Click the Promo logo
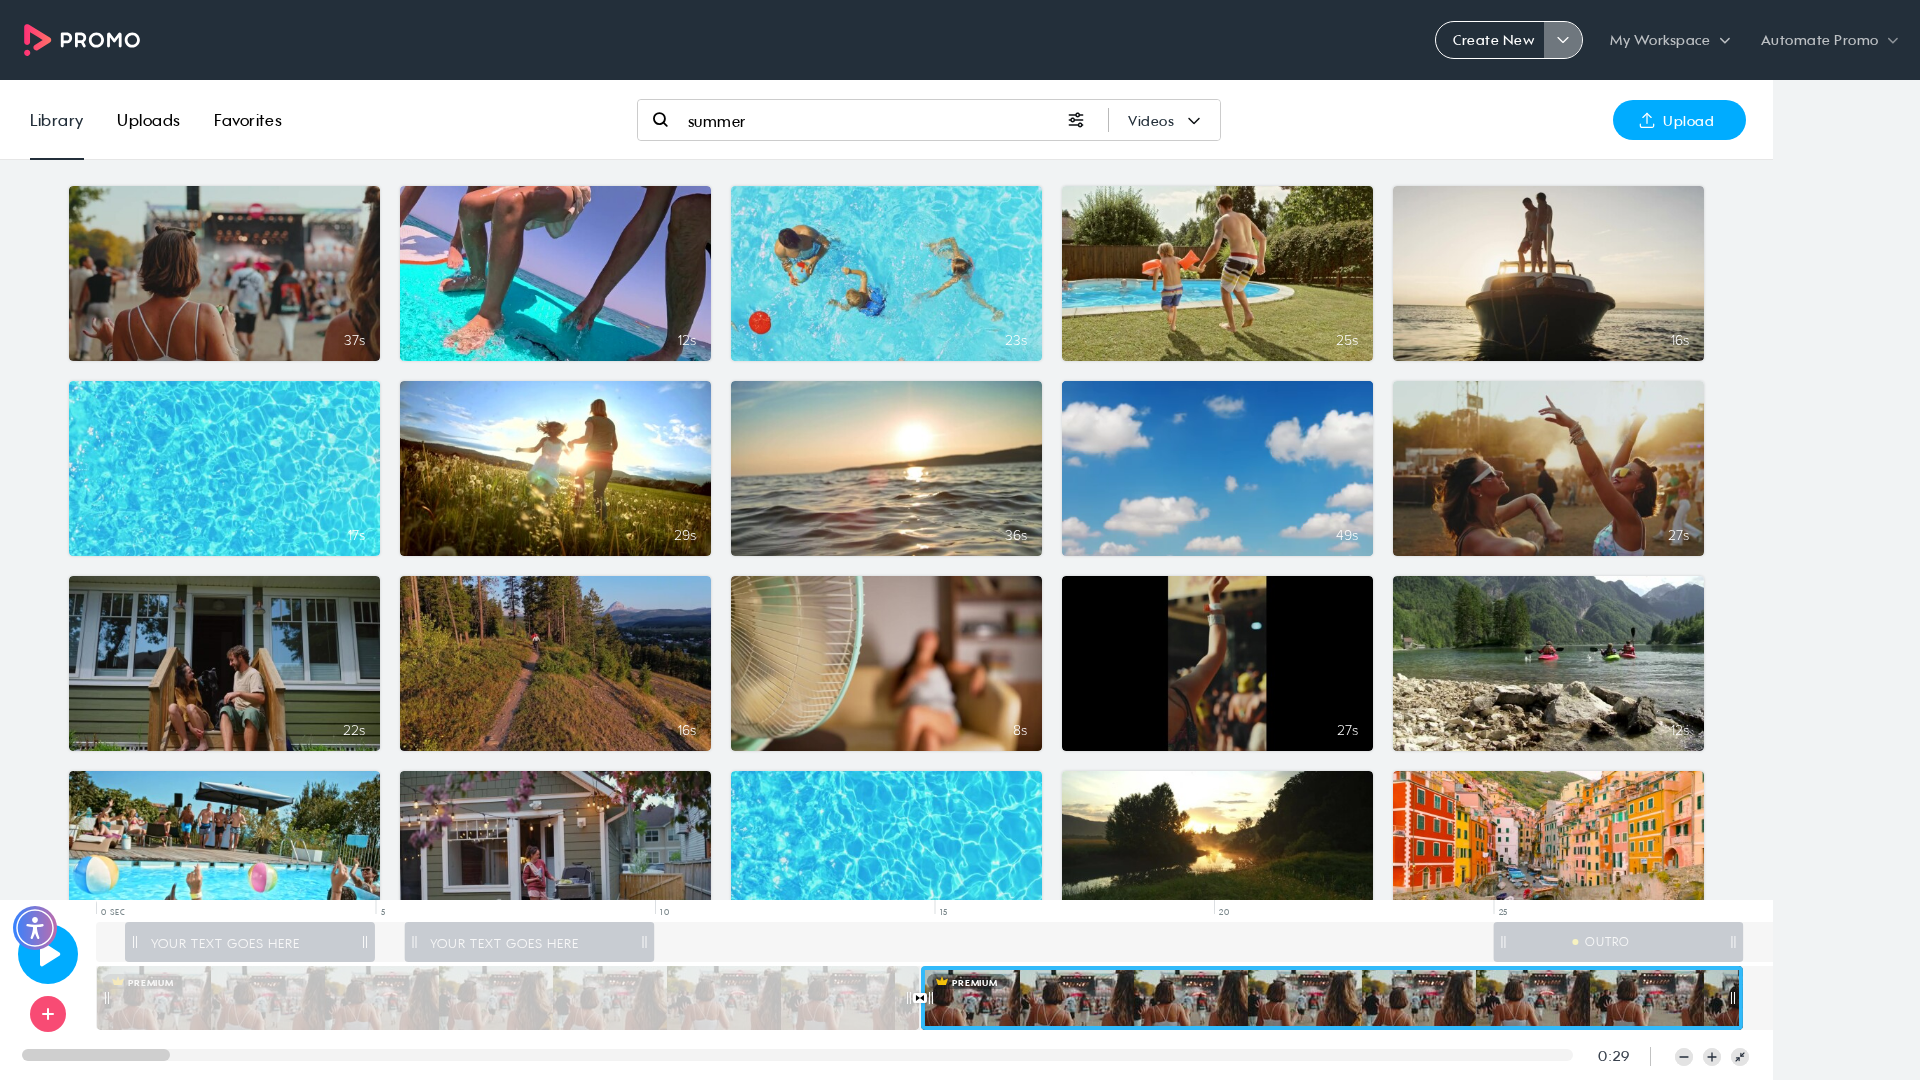This screenshot has width=1920, height=1080. [x=82, y=40]
